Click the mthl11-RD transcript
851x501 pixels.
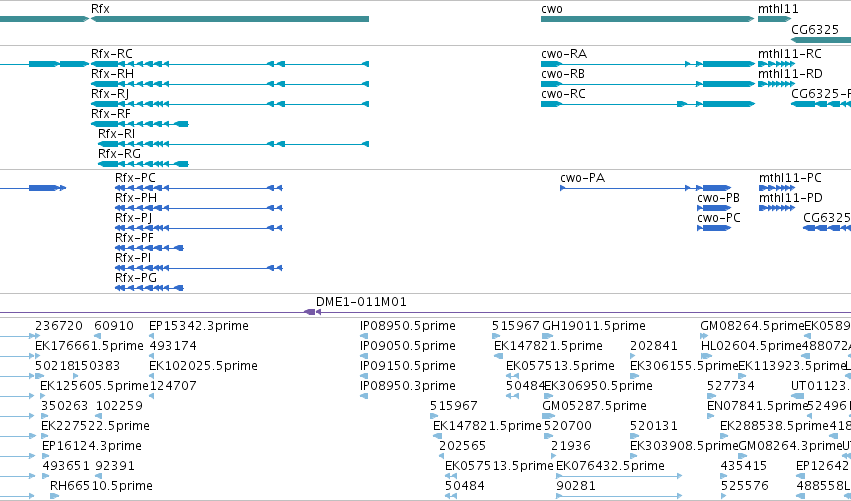tap(777, 84)
